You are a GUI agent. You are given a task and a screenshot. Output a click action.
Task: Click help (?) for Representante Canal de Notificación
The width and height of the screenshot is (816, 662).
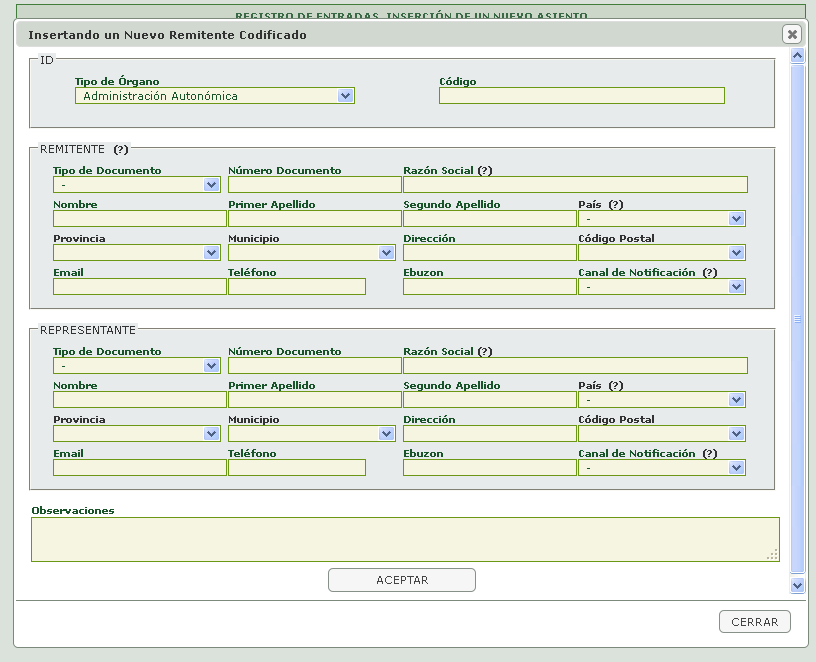(710, 454)
